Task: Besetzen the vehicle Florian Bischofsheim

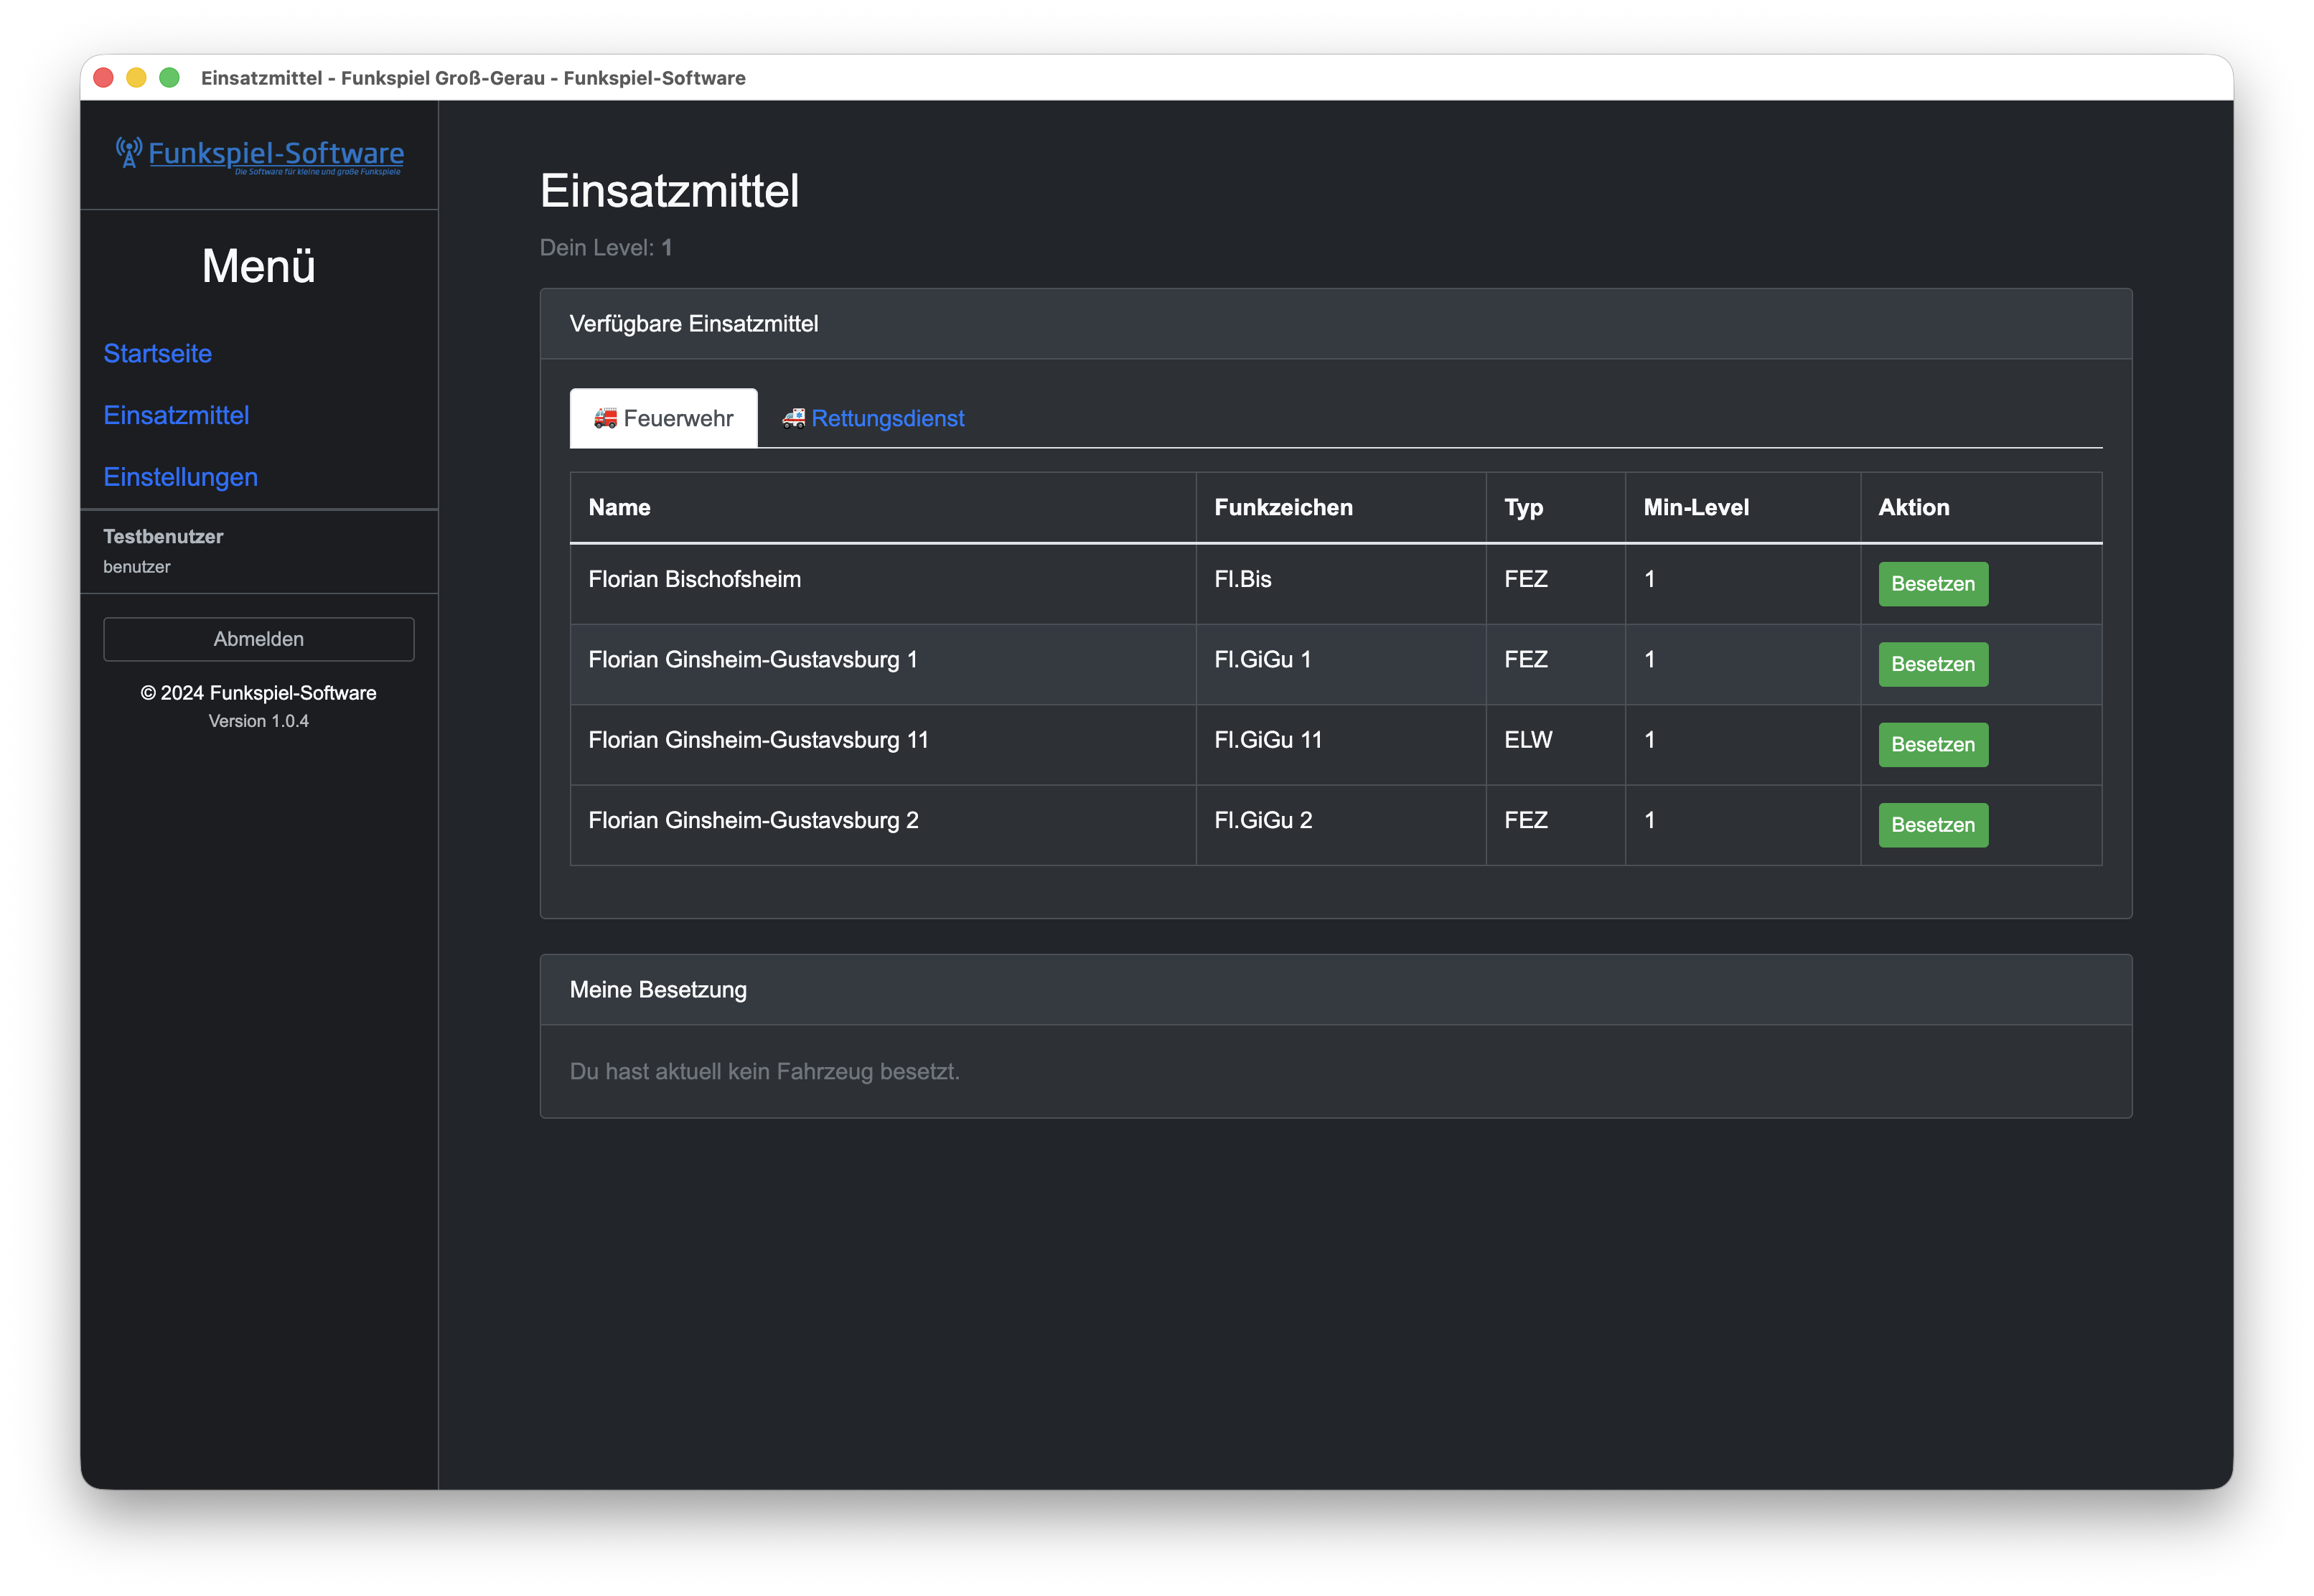Action: (1932, 583)
